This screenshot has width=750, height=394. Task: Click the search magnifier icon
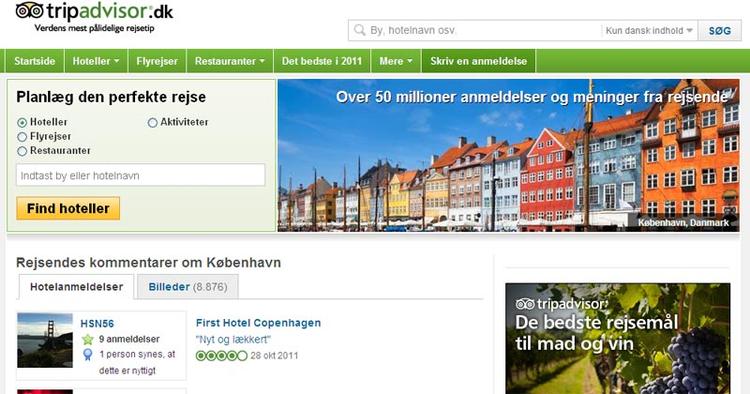click(359, 30)
